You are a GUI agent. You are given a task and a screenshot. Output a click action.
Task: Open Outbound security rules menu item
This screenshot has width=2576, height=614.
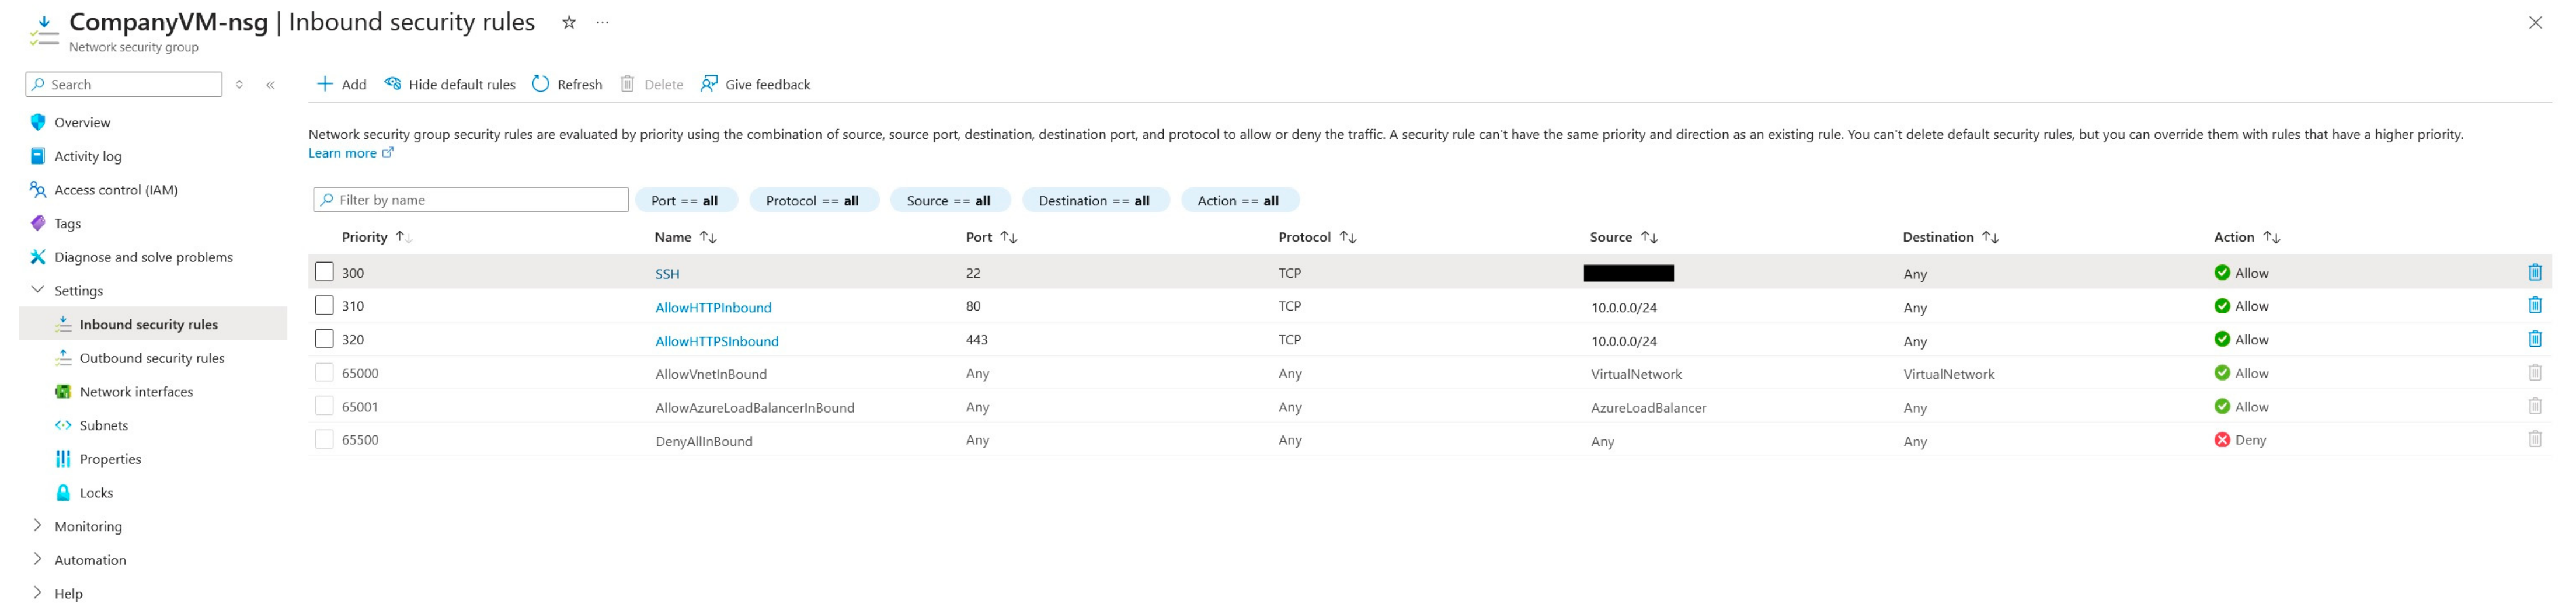coord(152,358)
